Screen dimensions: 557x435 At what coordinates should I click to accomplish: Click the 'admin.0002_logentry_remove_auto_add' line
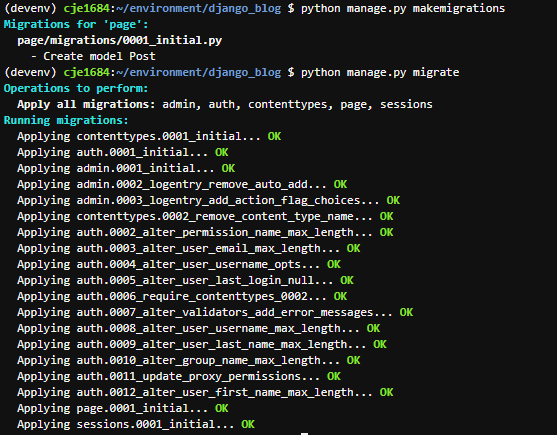182,184
